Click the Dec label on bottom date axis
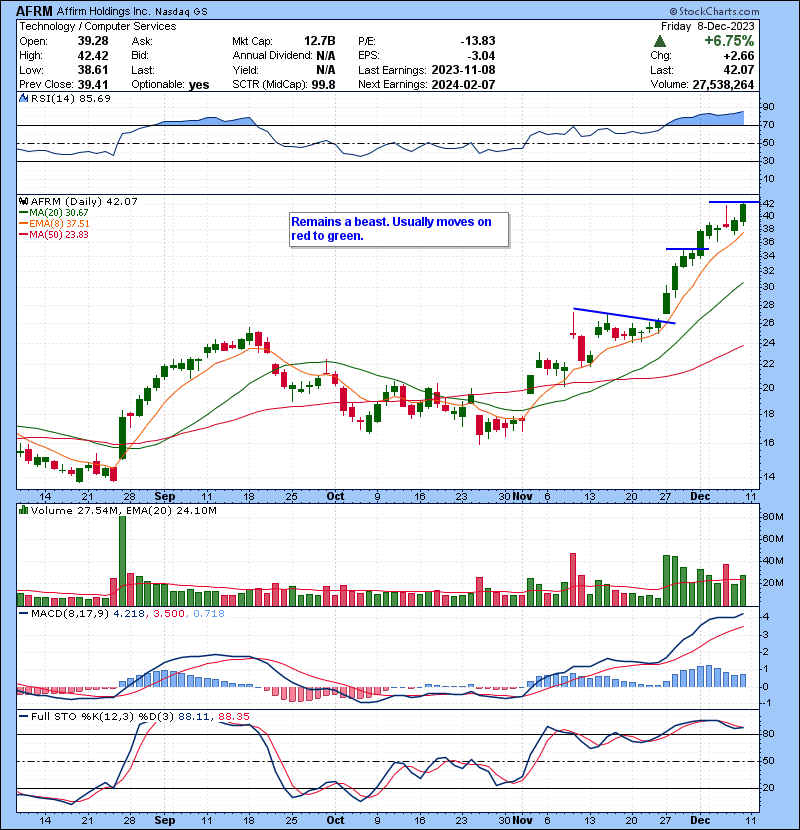 700,820
